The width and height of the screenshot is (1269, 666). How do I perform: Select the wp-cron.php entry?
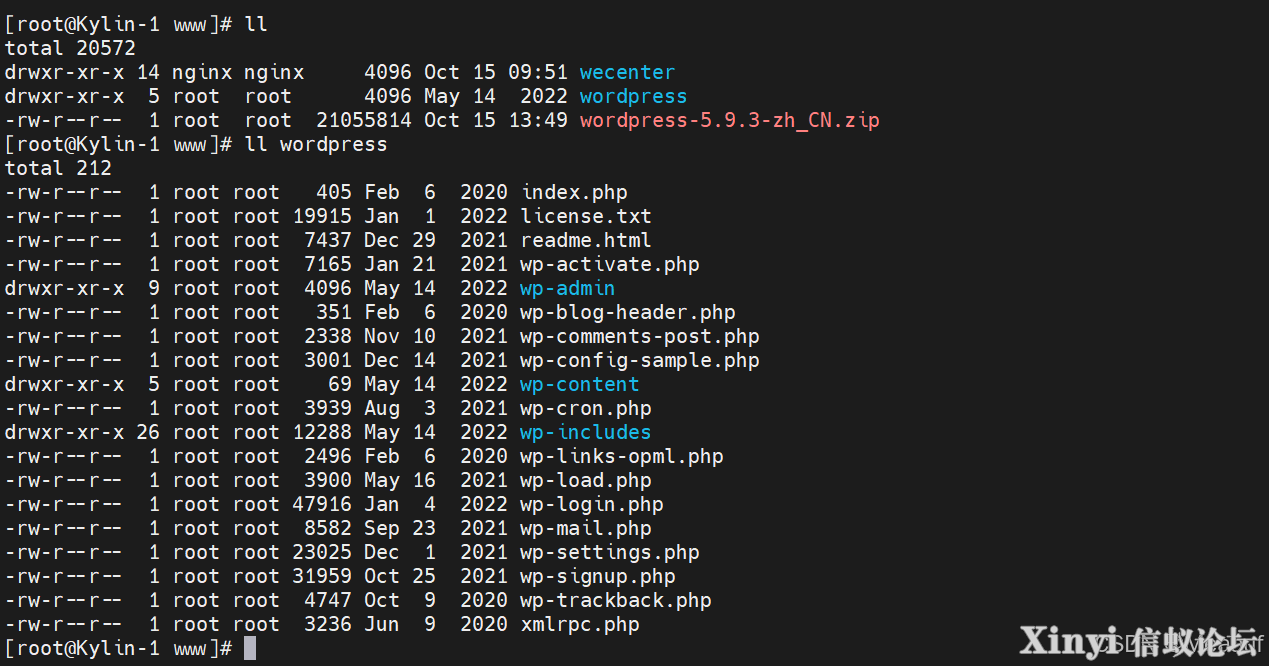(x=585, y=409)
